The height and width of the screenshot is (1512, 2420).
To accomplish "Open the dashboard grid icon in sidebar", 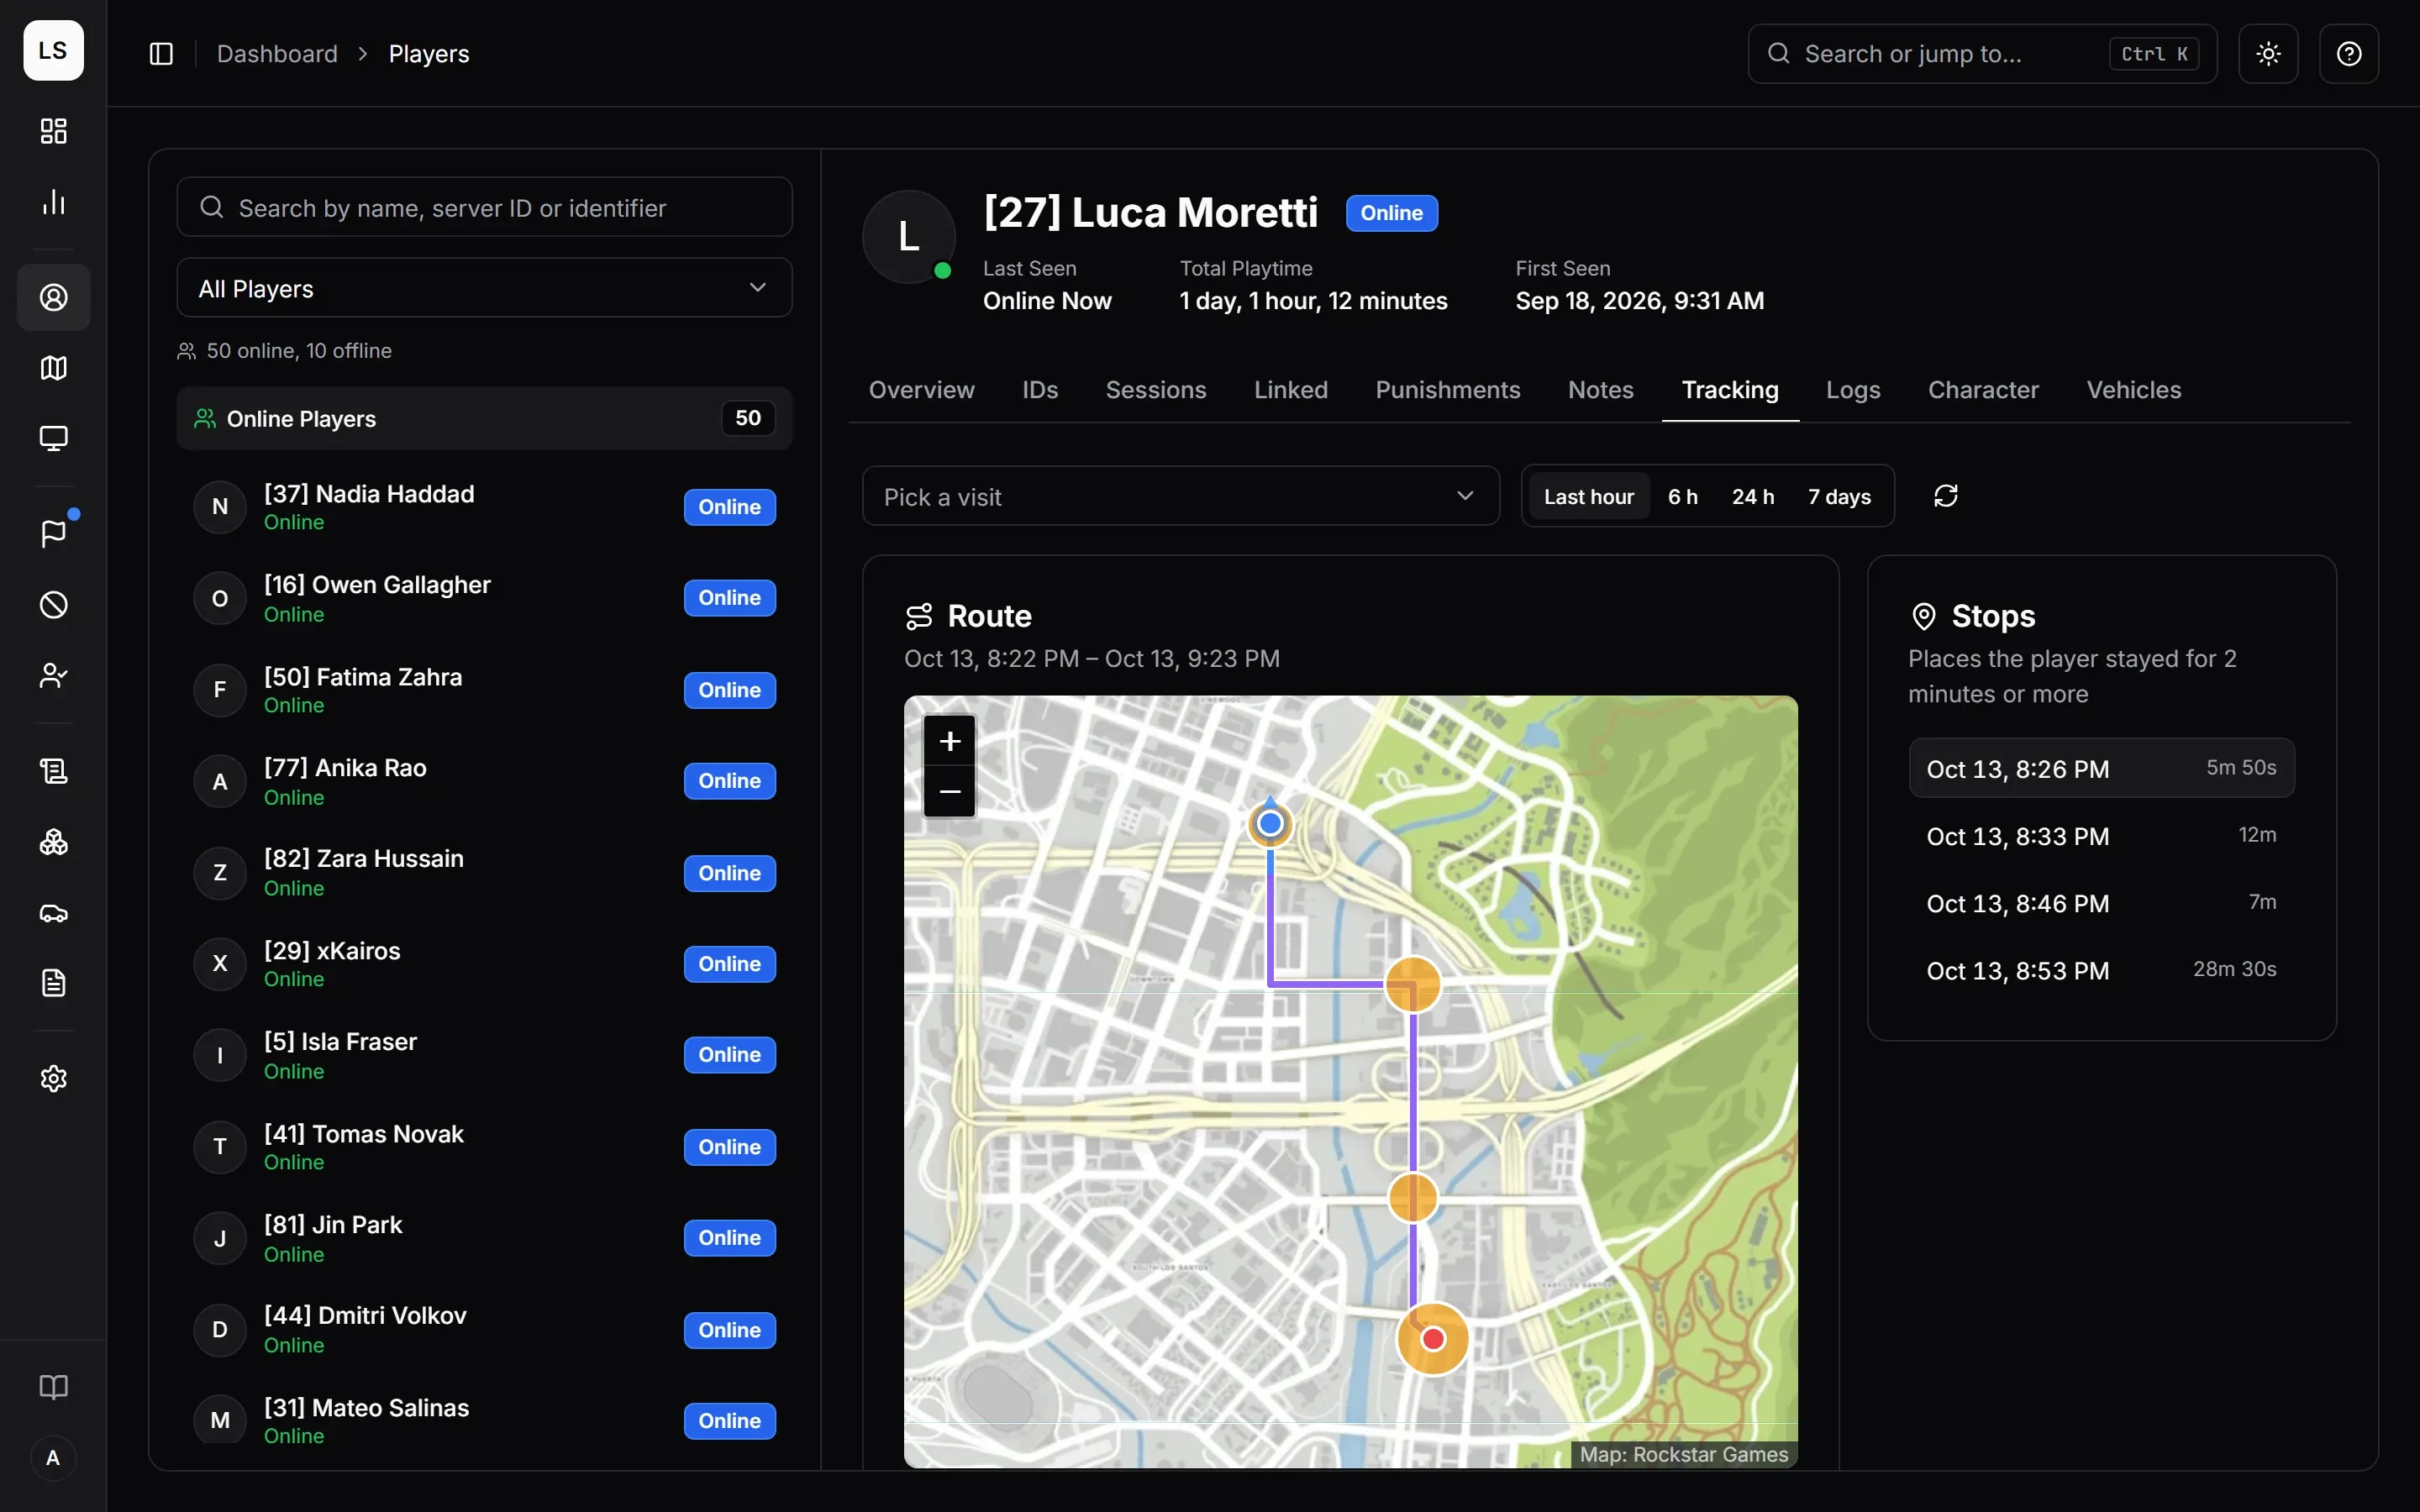I will 54,131.
